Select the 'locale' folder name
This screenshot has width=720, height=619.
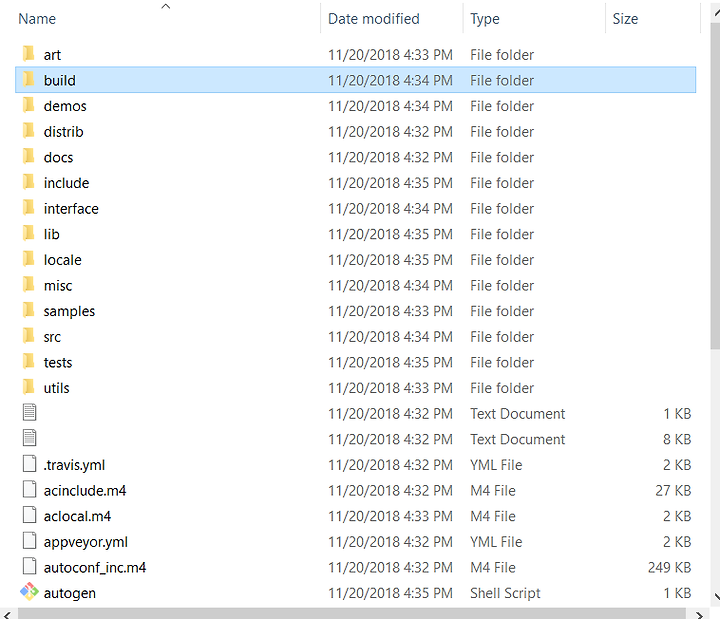point(62,260)
